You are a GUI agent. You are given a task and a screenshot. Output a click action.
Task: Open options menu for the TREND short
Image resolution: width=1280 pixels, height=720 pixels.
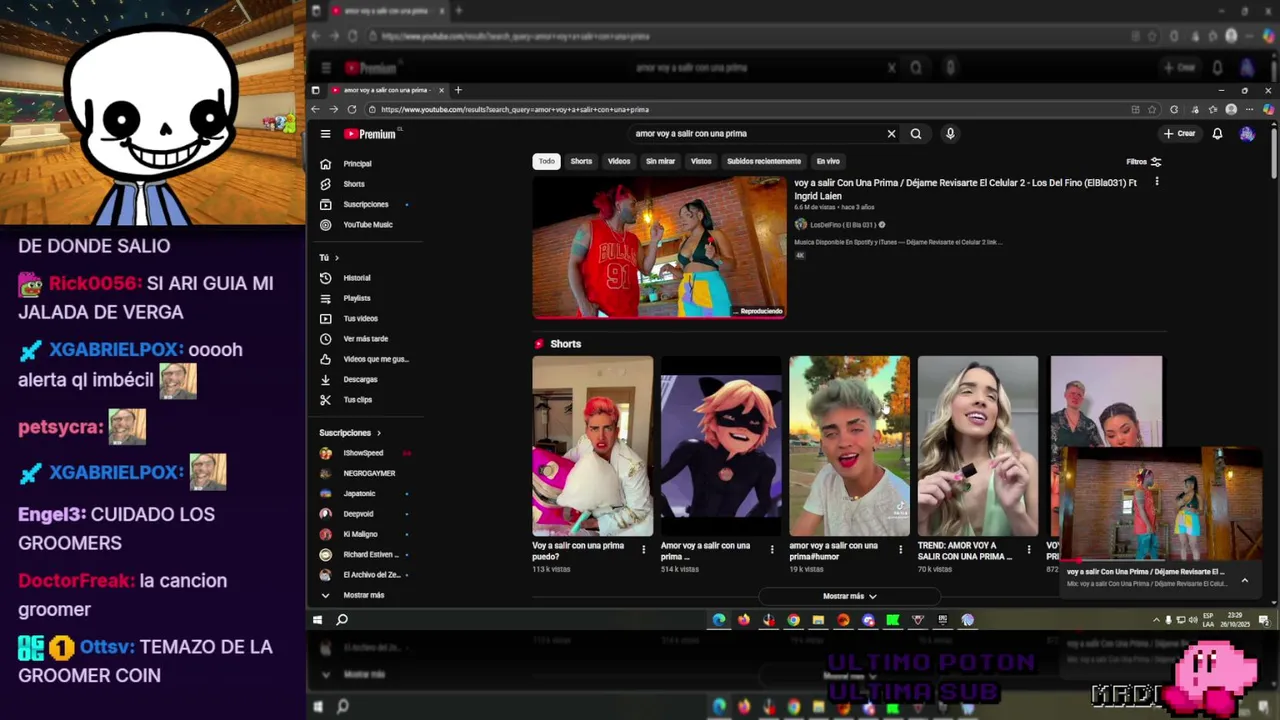pos(1029,549)
